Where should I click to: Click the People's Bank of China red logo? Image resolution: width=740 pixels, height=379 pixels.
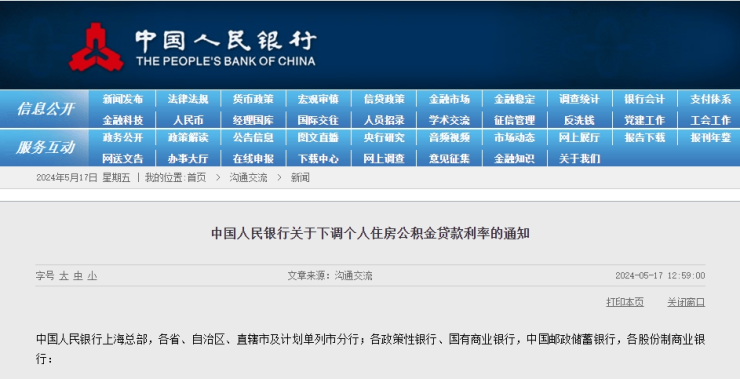point(96,47)
